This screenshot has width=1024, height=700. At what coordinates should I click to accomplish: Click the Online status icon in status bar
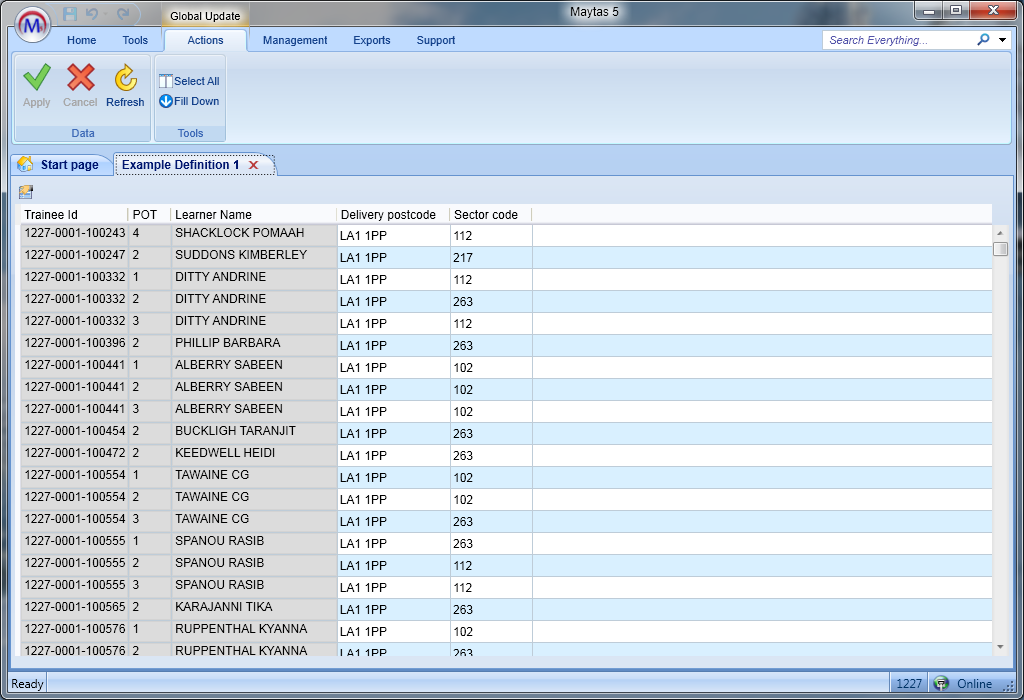941,684
